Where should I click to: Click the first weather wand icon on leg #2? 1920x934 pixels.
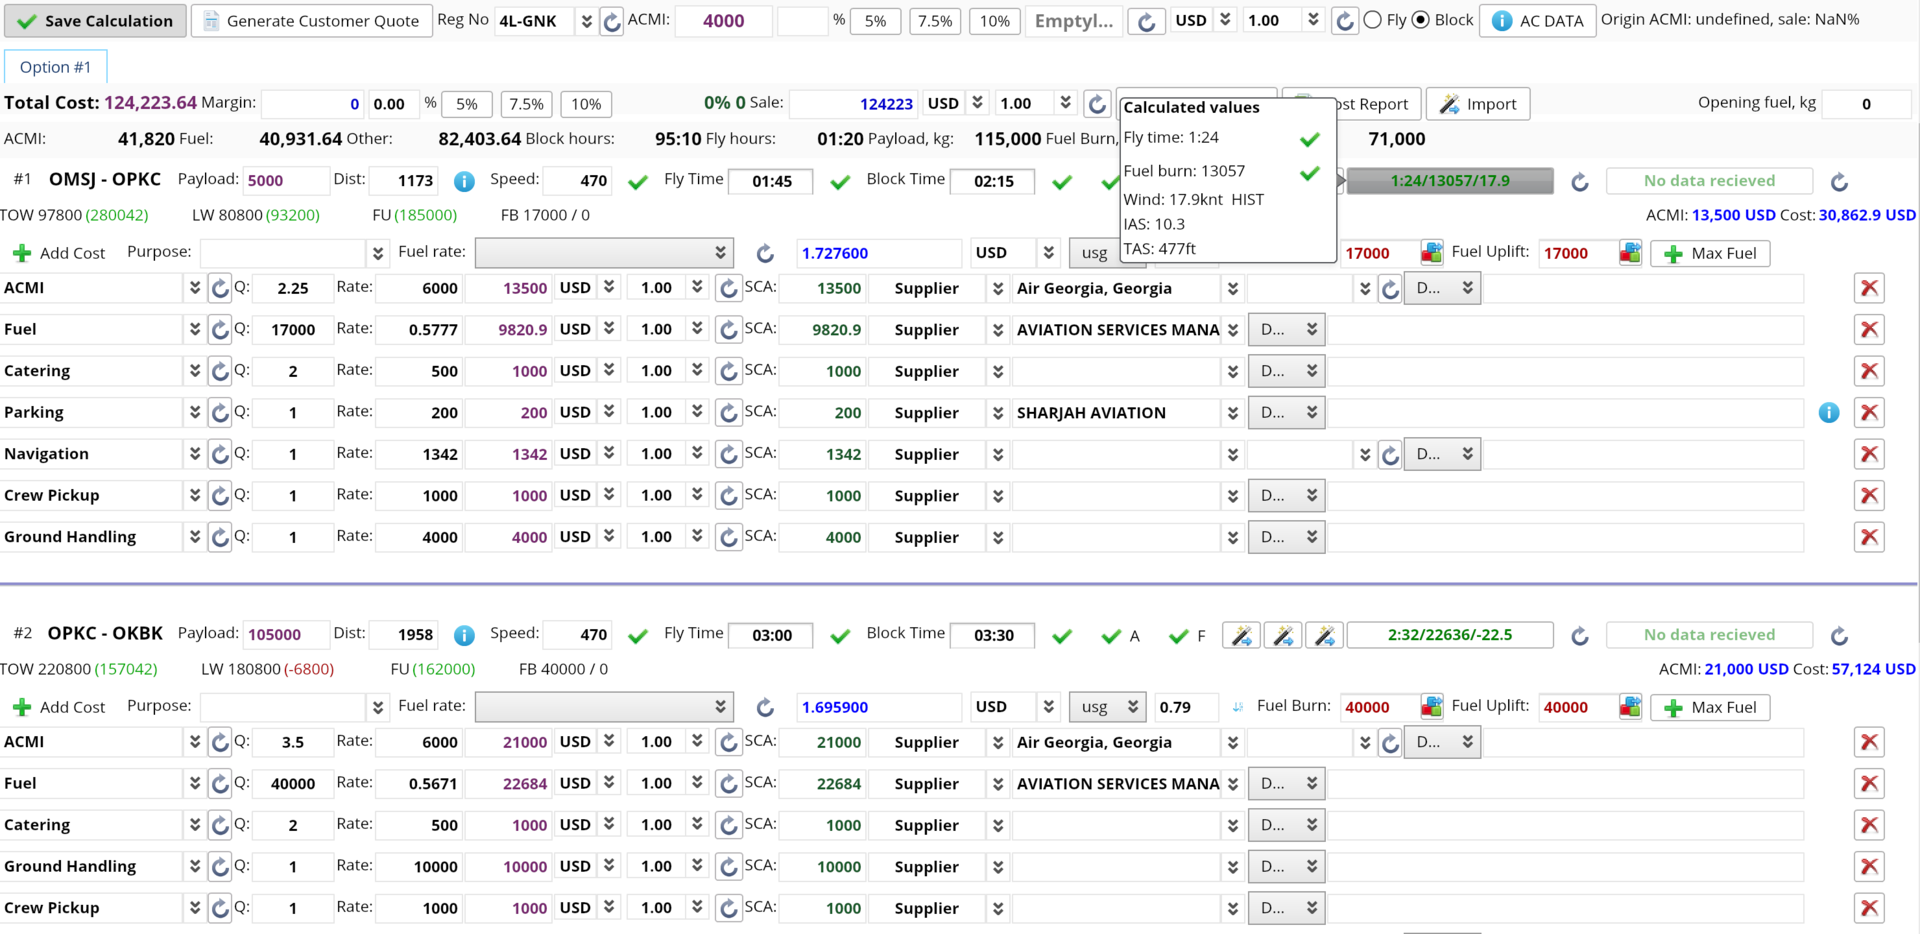pyautogui.click(x=1240, y=634)
